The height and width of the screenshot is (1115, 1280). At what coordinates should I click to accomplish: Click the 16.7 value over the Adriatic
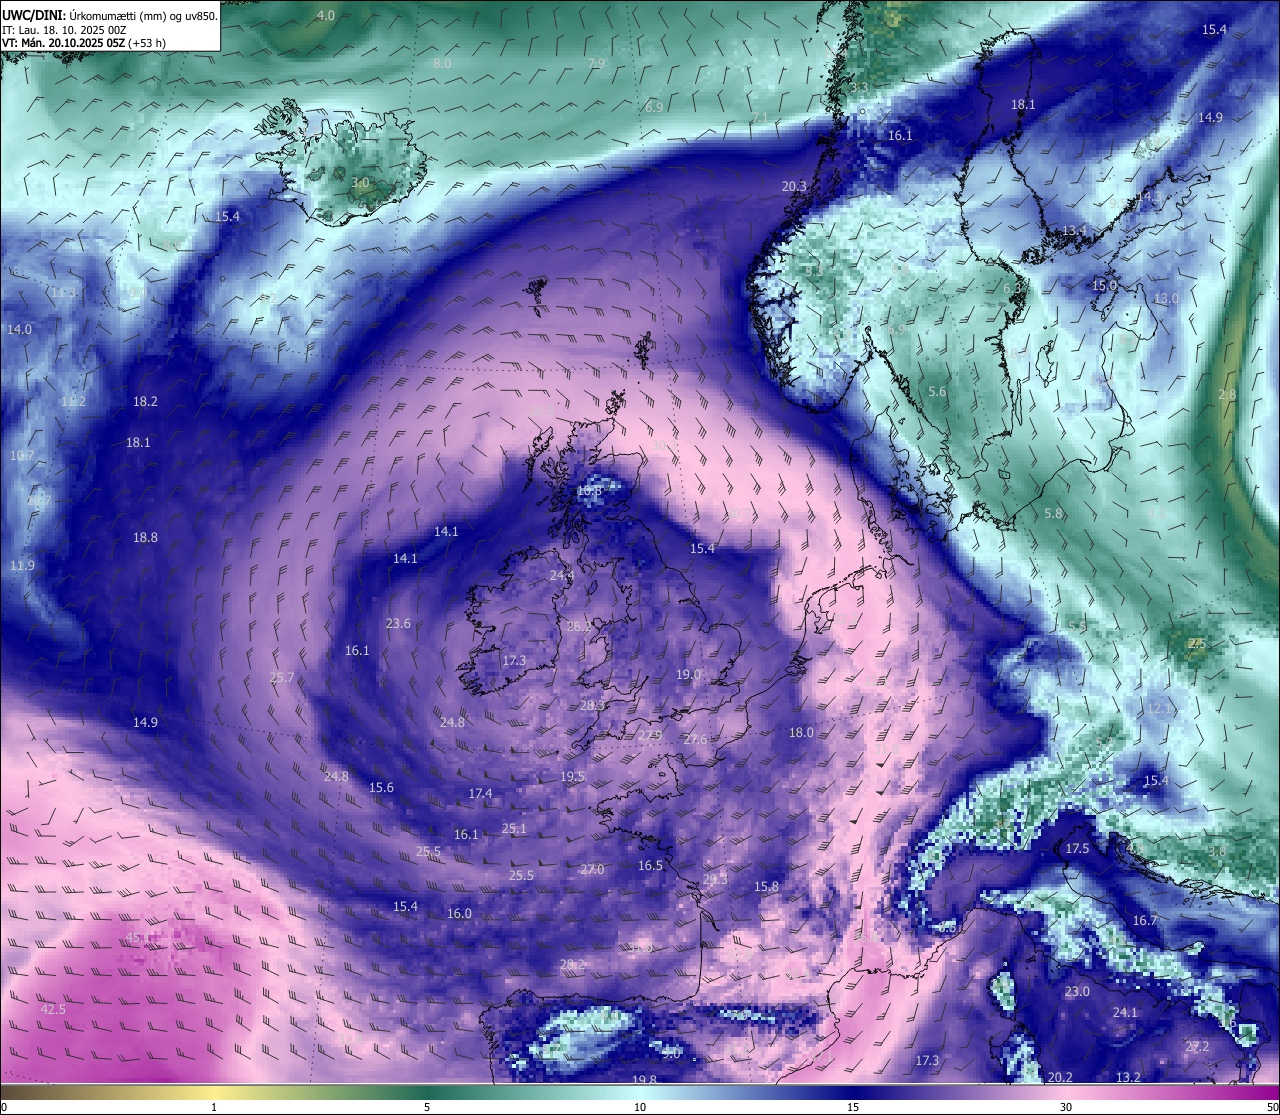(1144, 920)
